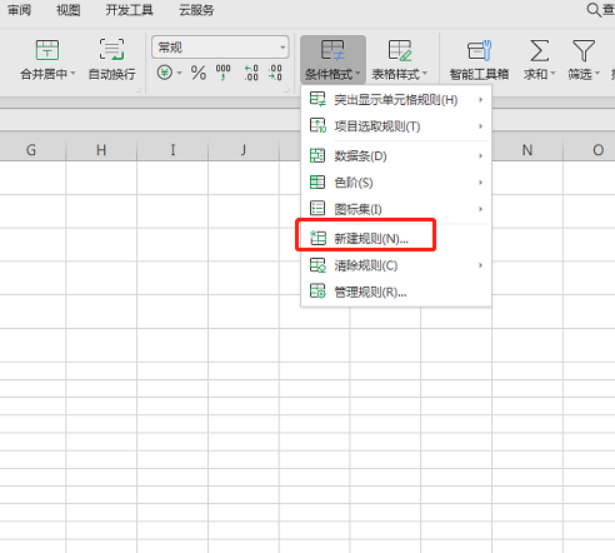Expand arrow beside 项目选取规则(T)

pos(480,126)
